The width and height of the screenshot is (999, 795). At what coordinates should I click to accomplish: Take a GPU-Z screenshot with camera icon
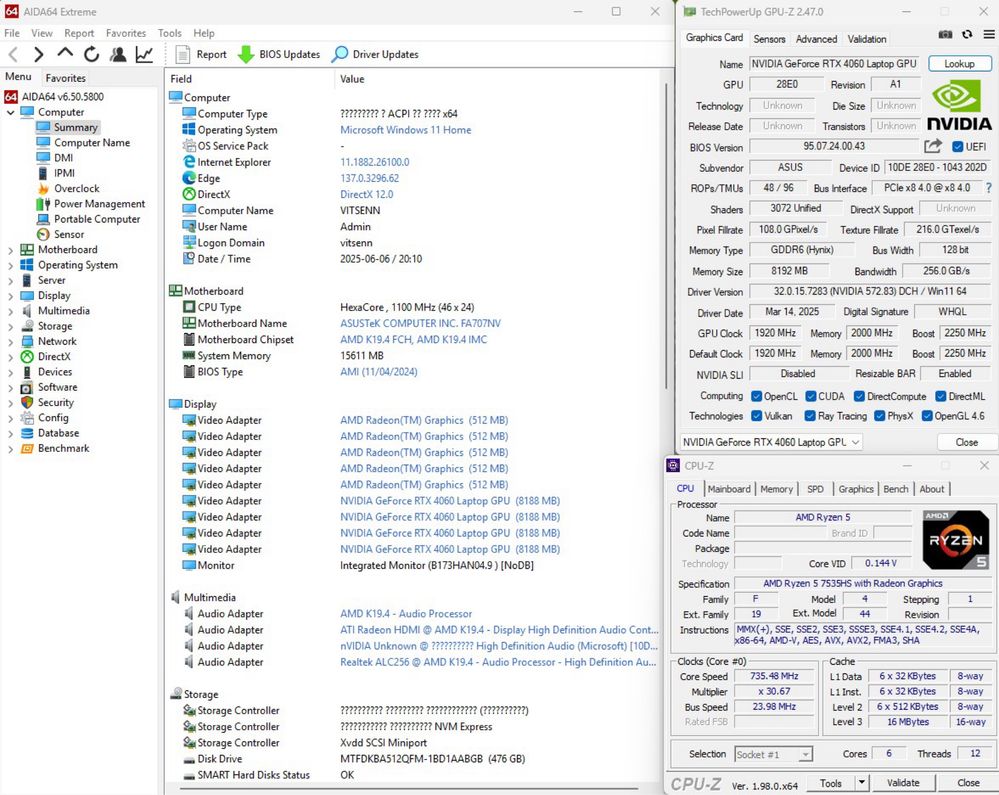(x=945, y=34)
